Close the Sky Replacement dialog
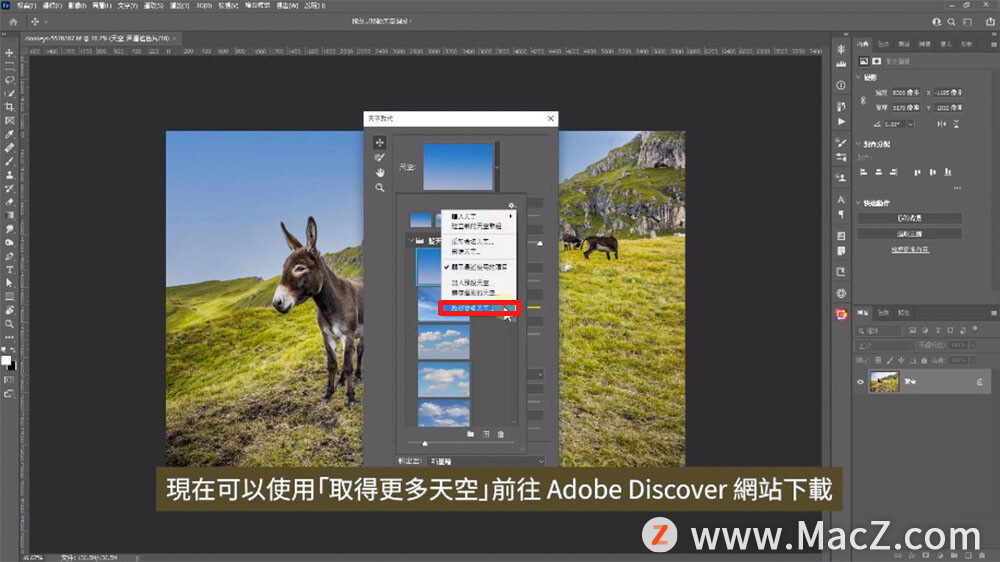The image size is (1000, 562). (550, 118)
